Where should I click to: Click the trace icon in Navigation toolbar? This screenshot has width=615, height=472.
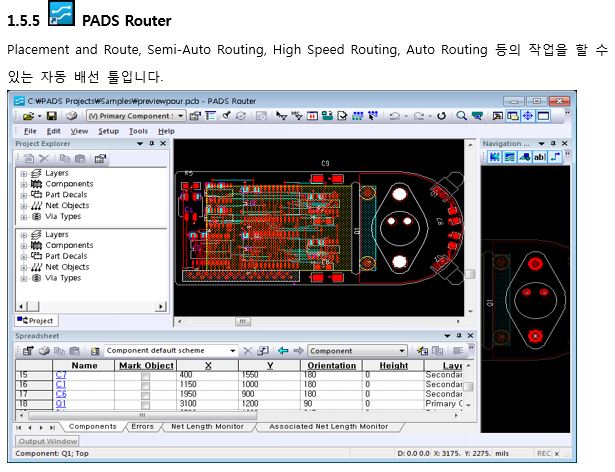555,157
